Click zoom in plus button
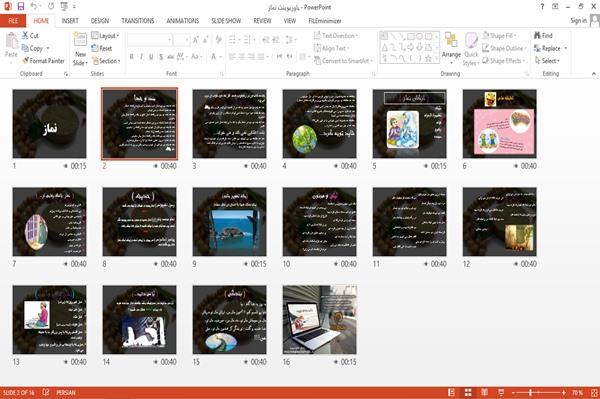600x399 pixels. point(564,392)
